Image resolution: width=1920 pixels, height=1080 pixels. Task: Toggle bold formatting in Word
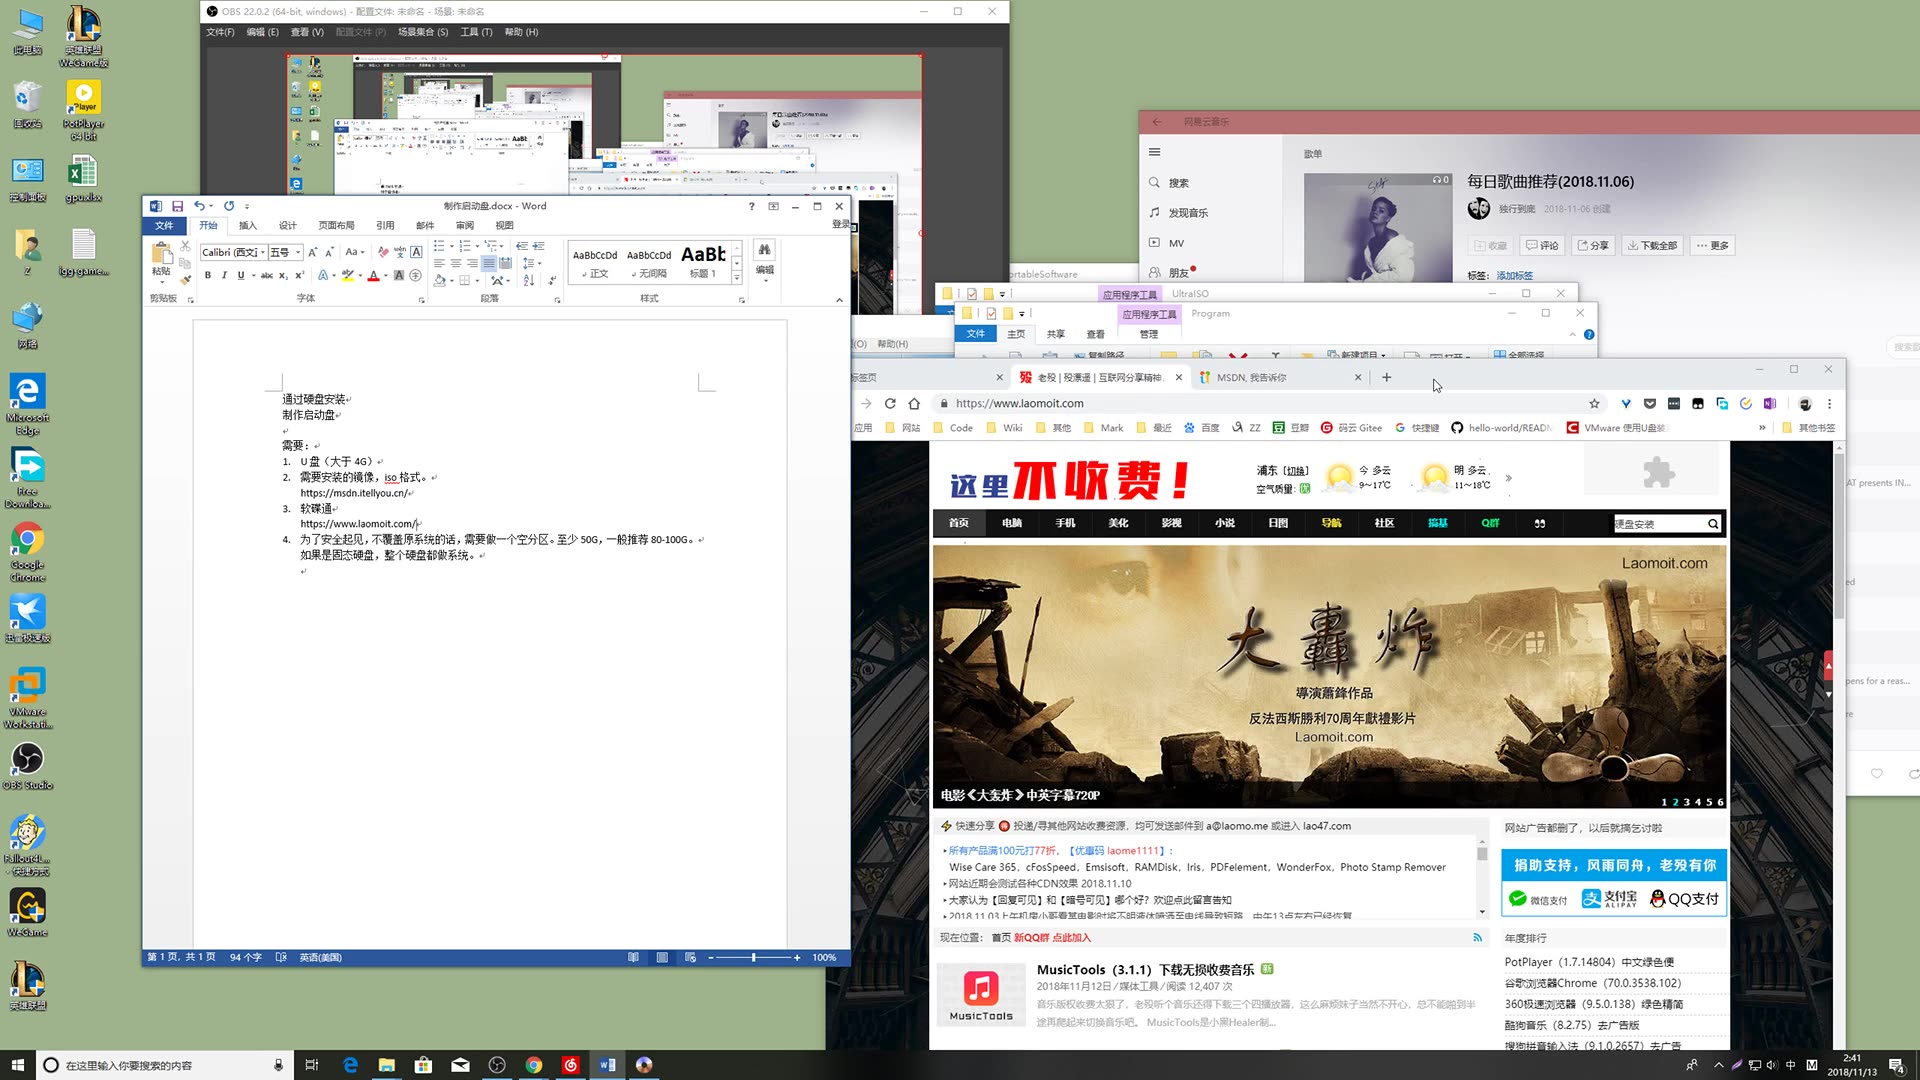(208, 276)
